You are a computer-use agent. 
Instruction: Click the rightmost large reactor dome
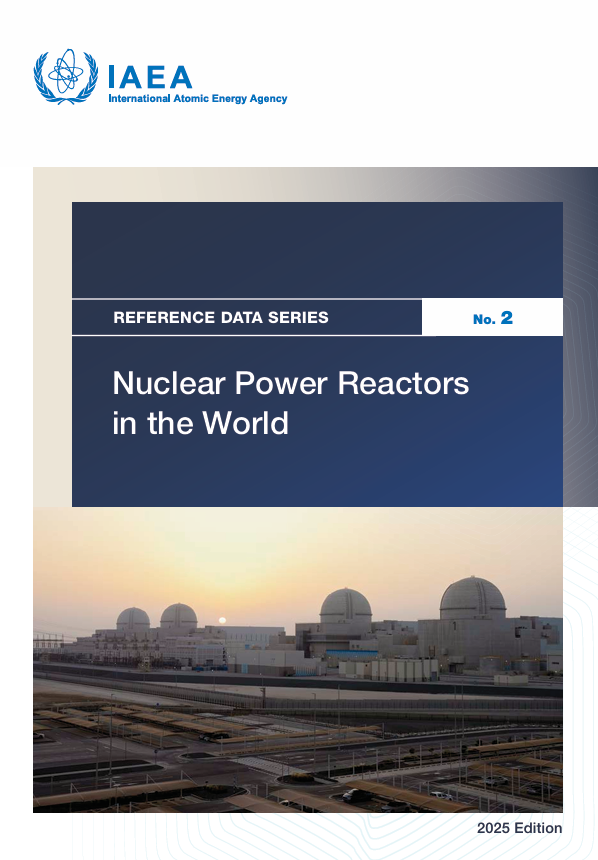click(472, 598)
